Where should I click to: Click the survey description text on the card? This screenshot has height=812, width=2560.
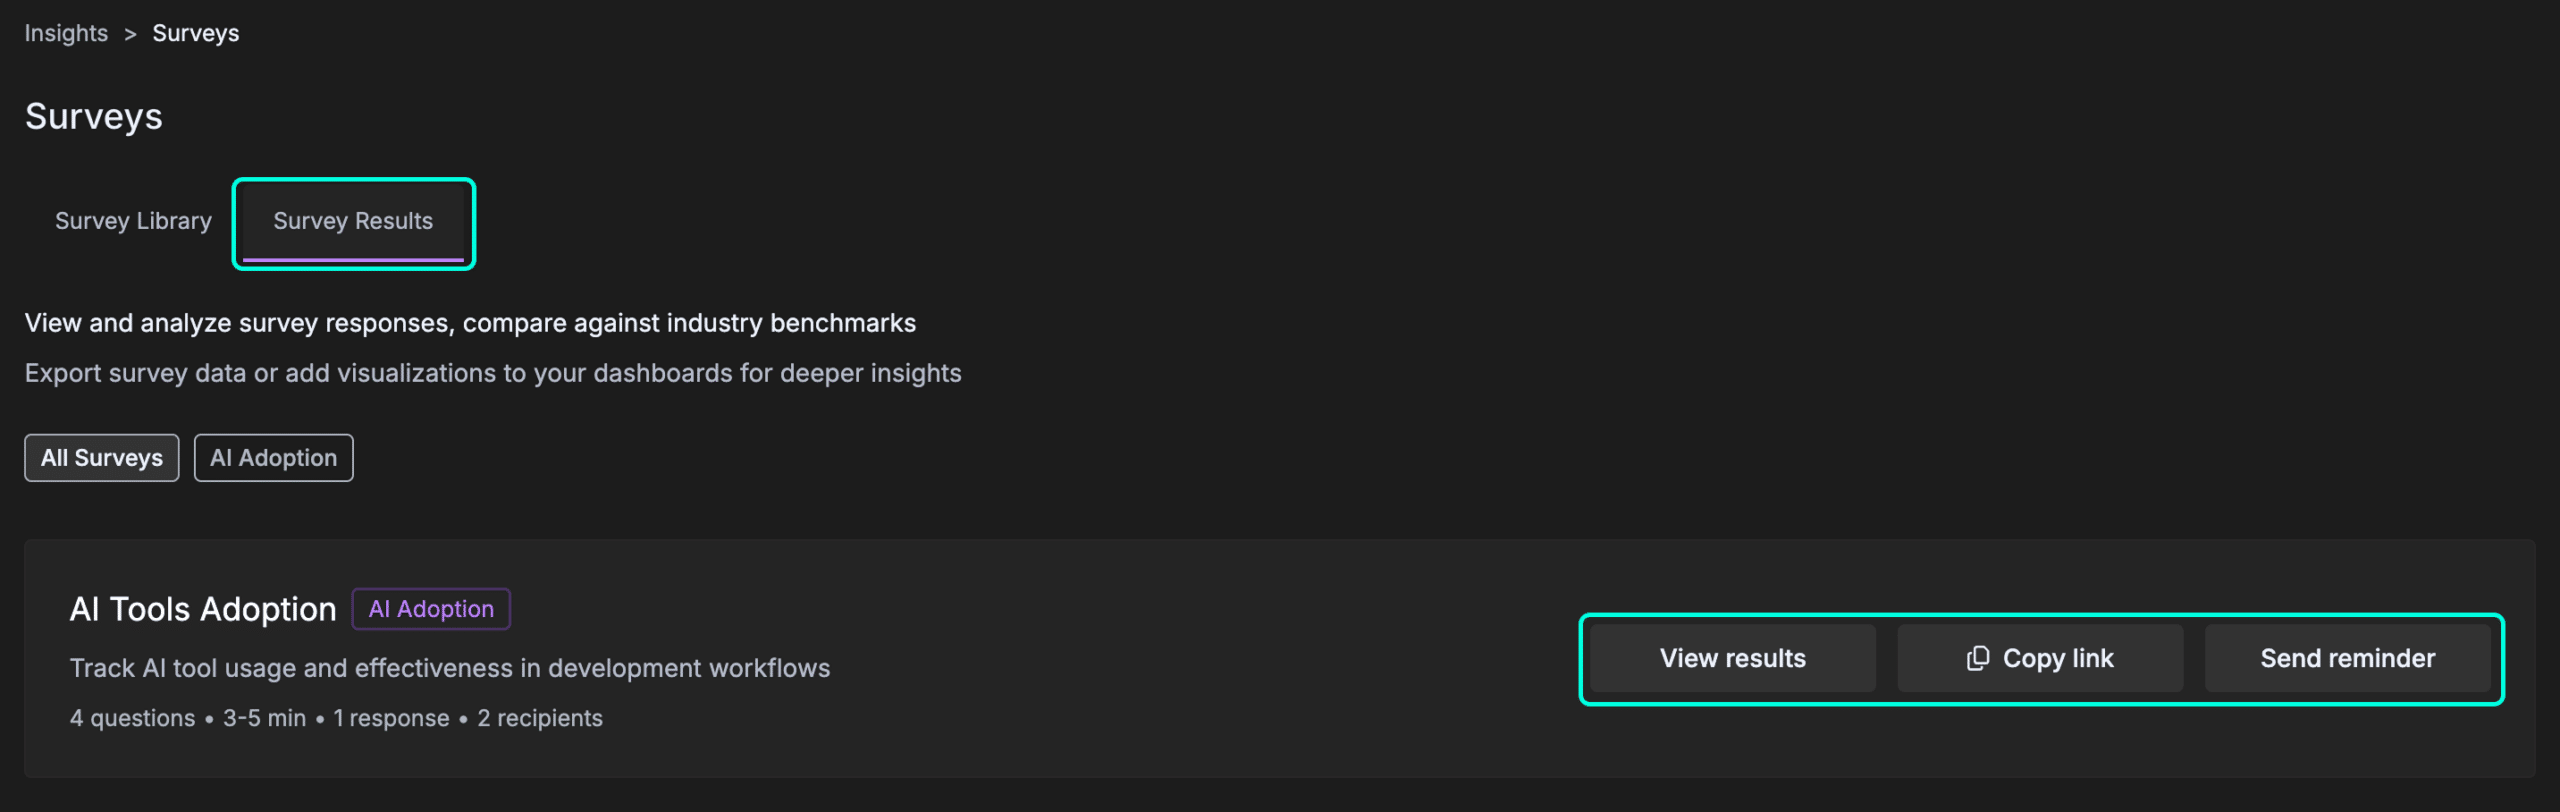point(449,668)
